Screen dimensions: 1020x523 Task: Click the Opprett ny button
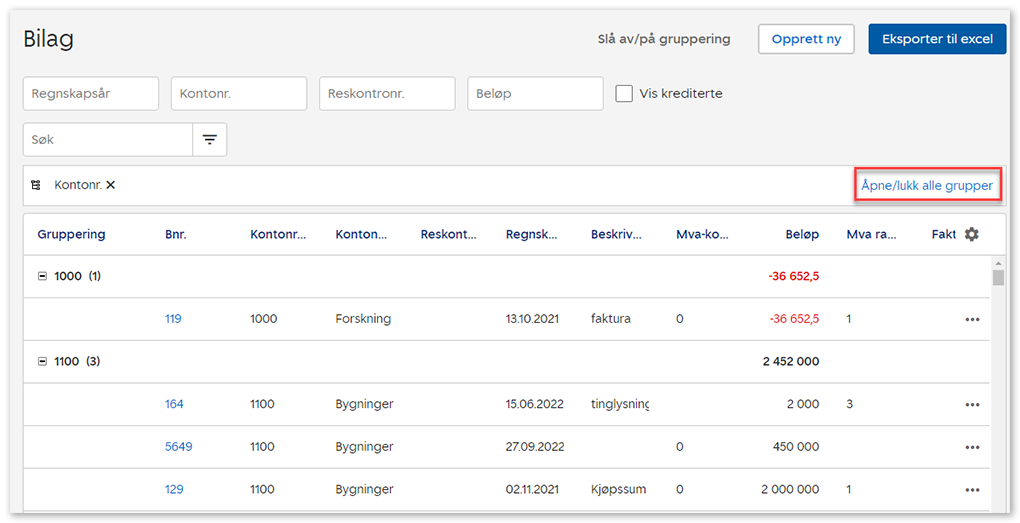(x=806, y=39)
